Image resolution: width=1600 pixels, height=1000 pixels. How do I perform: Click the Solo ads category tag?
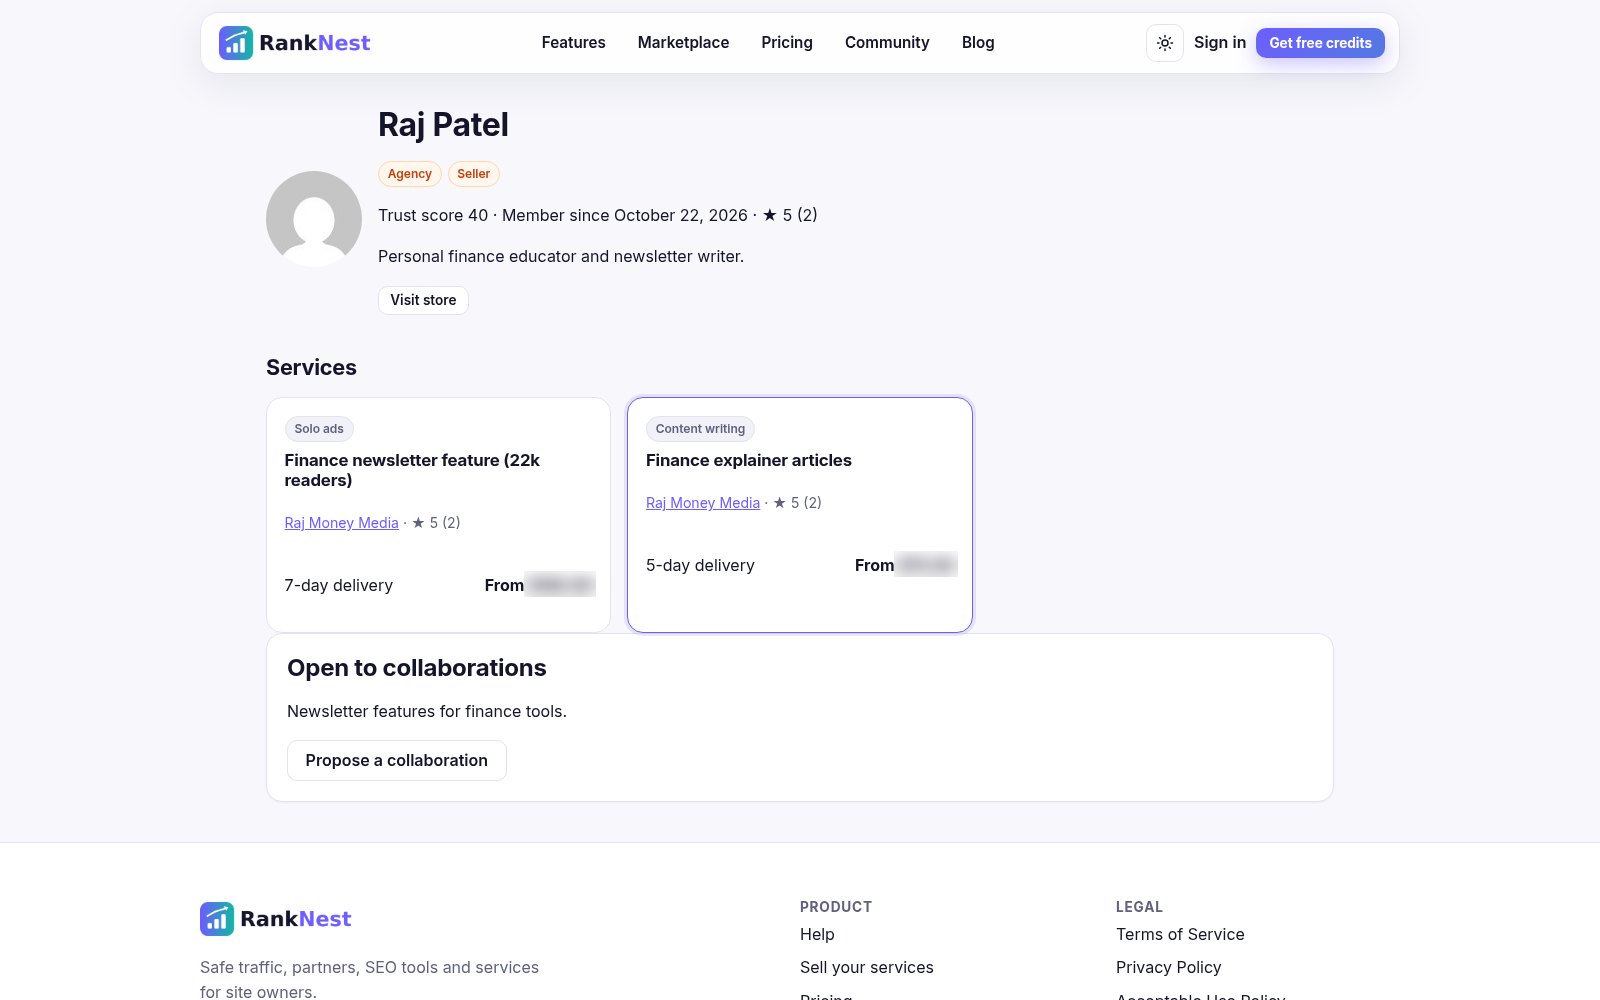tap(319, 429)
